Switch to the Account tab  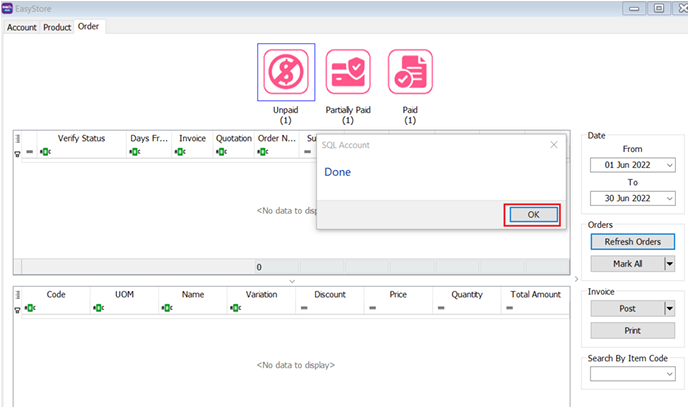pyautogui.click(x=22, y=27)
